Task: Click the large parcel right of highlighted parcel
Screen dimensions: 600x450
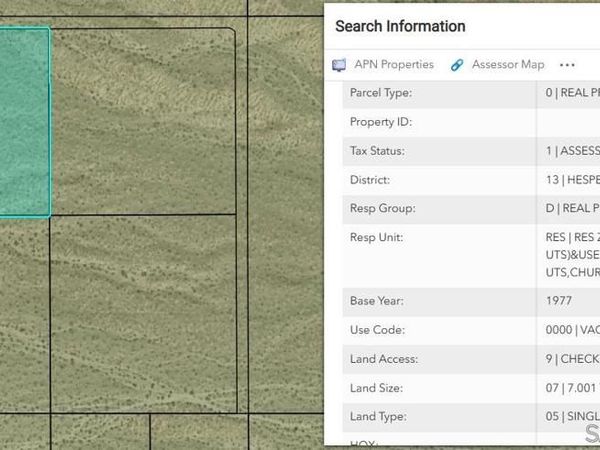Action: pyautogui.click(x=142, y=120)
